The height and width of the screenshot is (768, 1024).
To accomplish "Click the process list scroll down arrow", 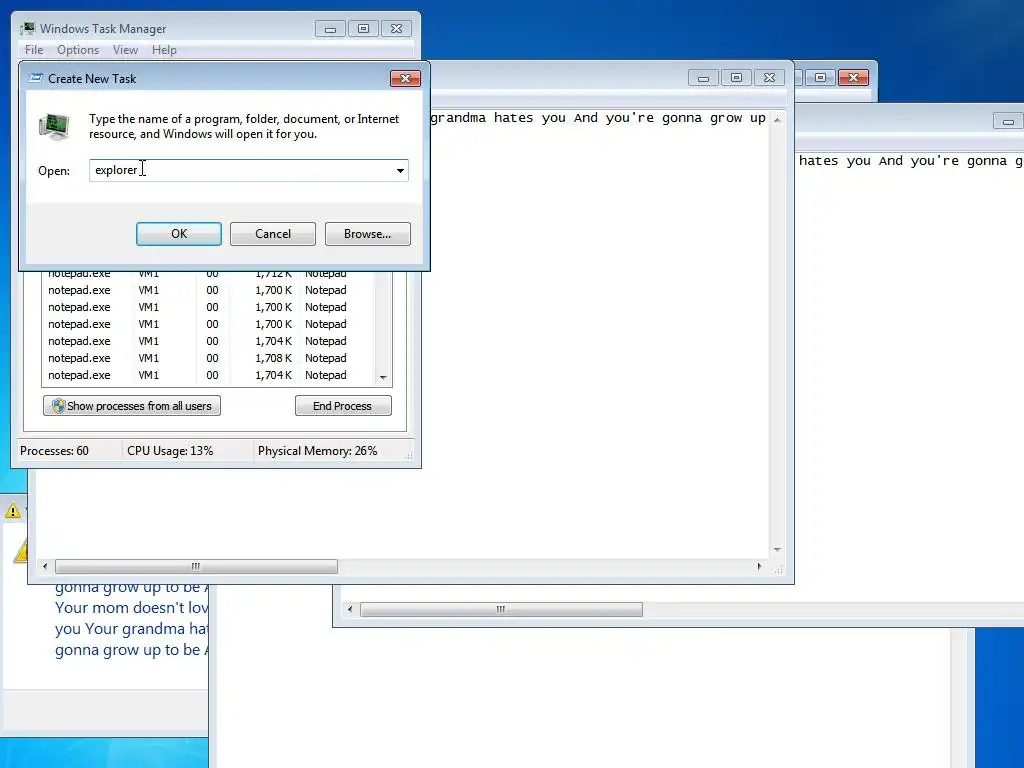I will pyautogui.click(x=383, y=377).
